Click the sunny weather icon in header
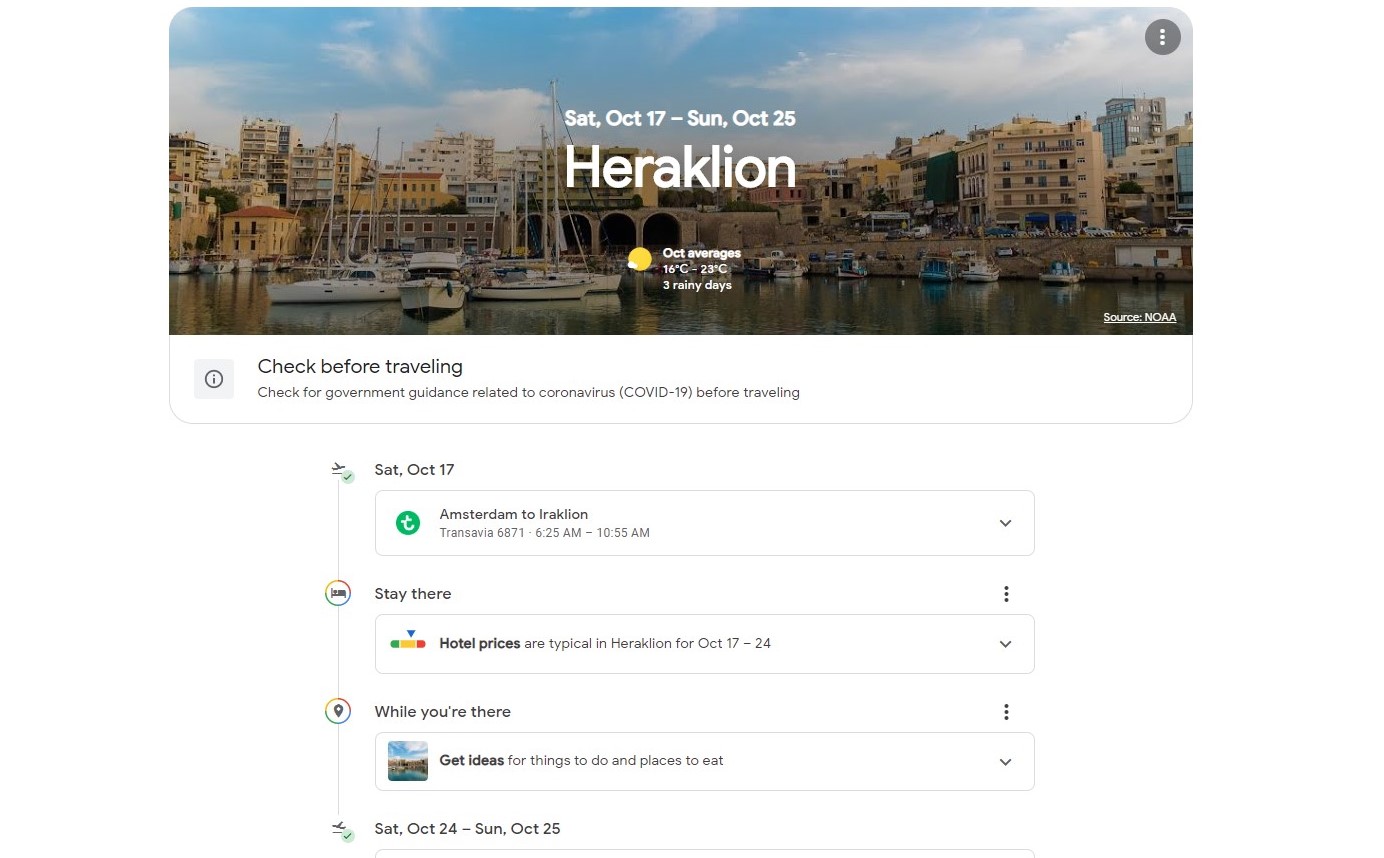Viewport: 1384px width, 858px height. pos(640,261)
